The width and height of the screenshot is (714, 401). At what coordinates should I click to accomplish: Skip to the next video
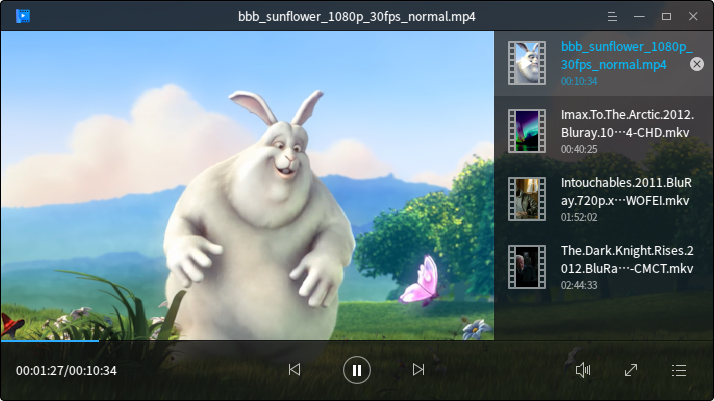419,370
